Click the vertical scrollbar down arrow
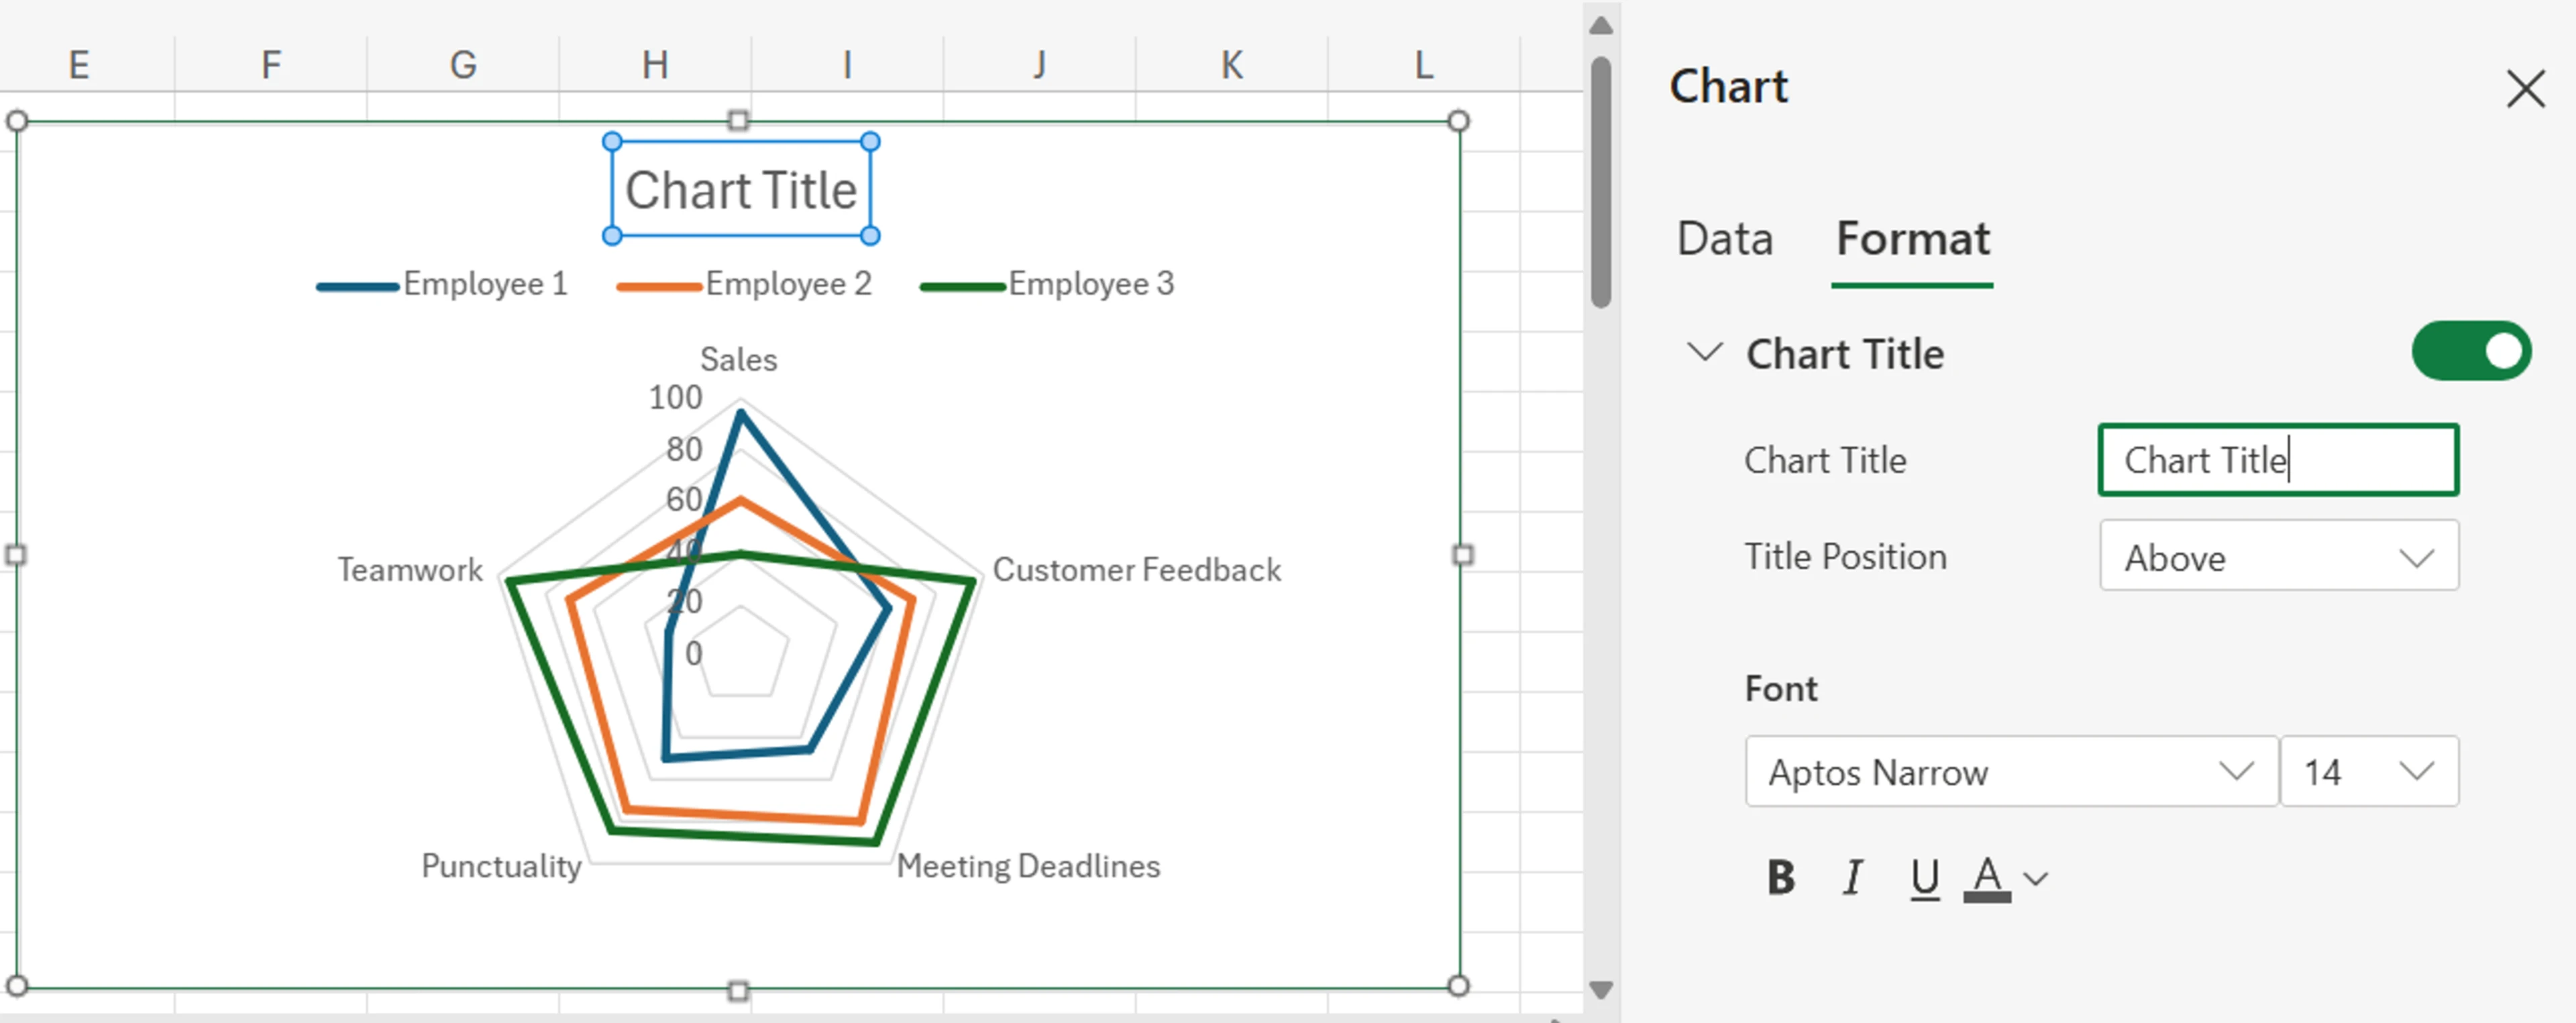 [x=1601, y=990]
